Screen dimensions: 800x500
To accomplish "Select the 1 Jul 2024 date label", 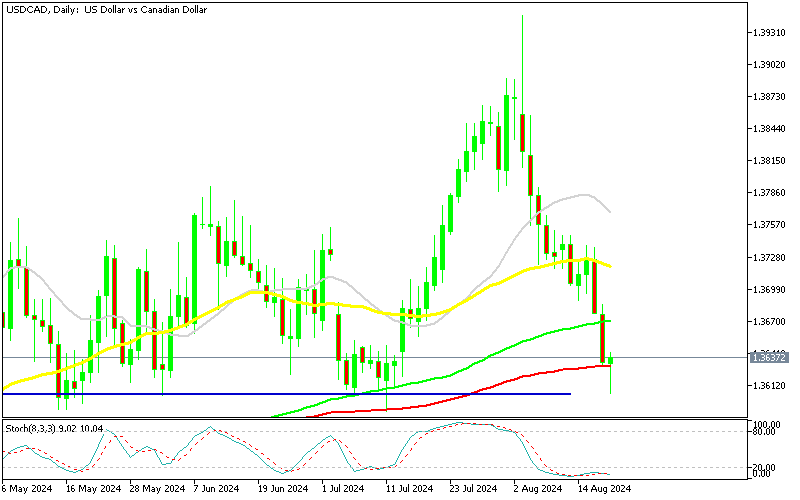I will point(340,489).
